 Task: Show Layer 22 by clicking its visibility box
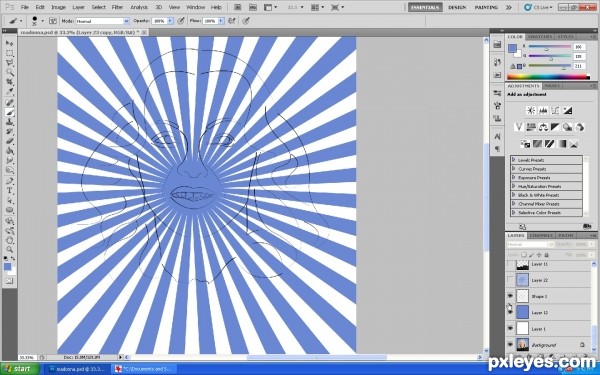pyautogui.click(x=510, y=280)
